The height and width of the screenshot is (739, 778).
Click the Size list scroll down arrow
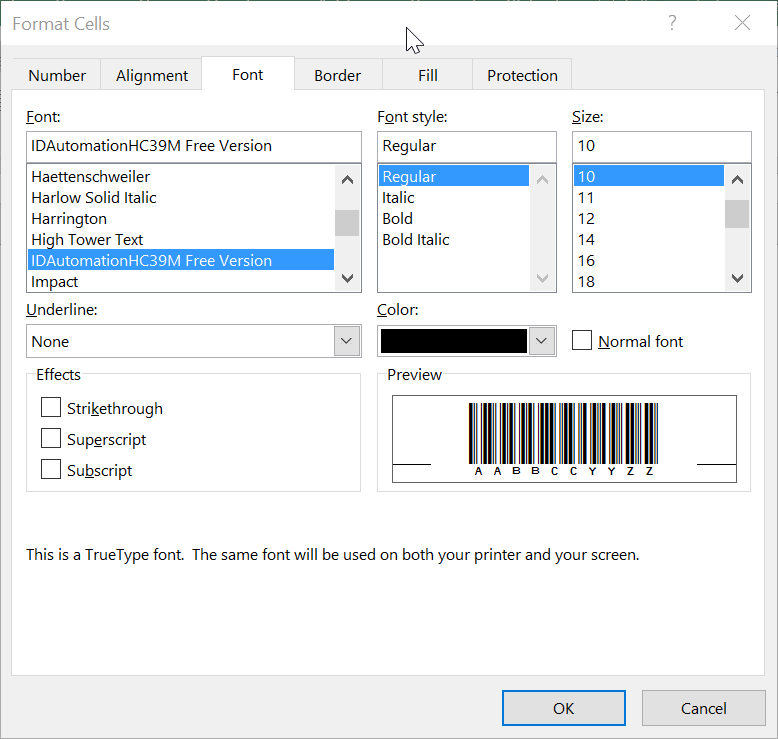pyautogui.click(x=737, y=278)
